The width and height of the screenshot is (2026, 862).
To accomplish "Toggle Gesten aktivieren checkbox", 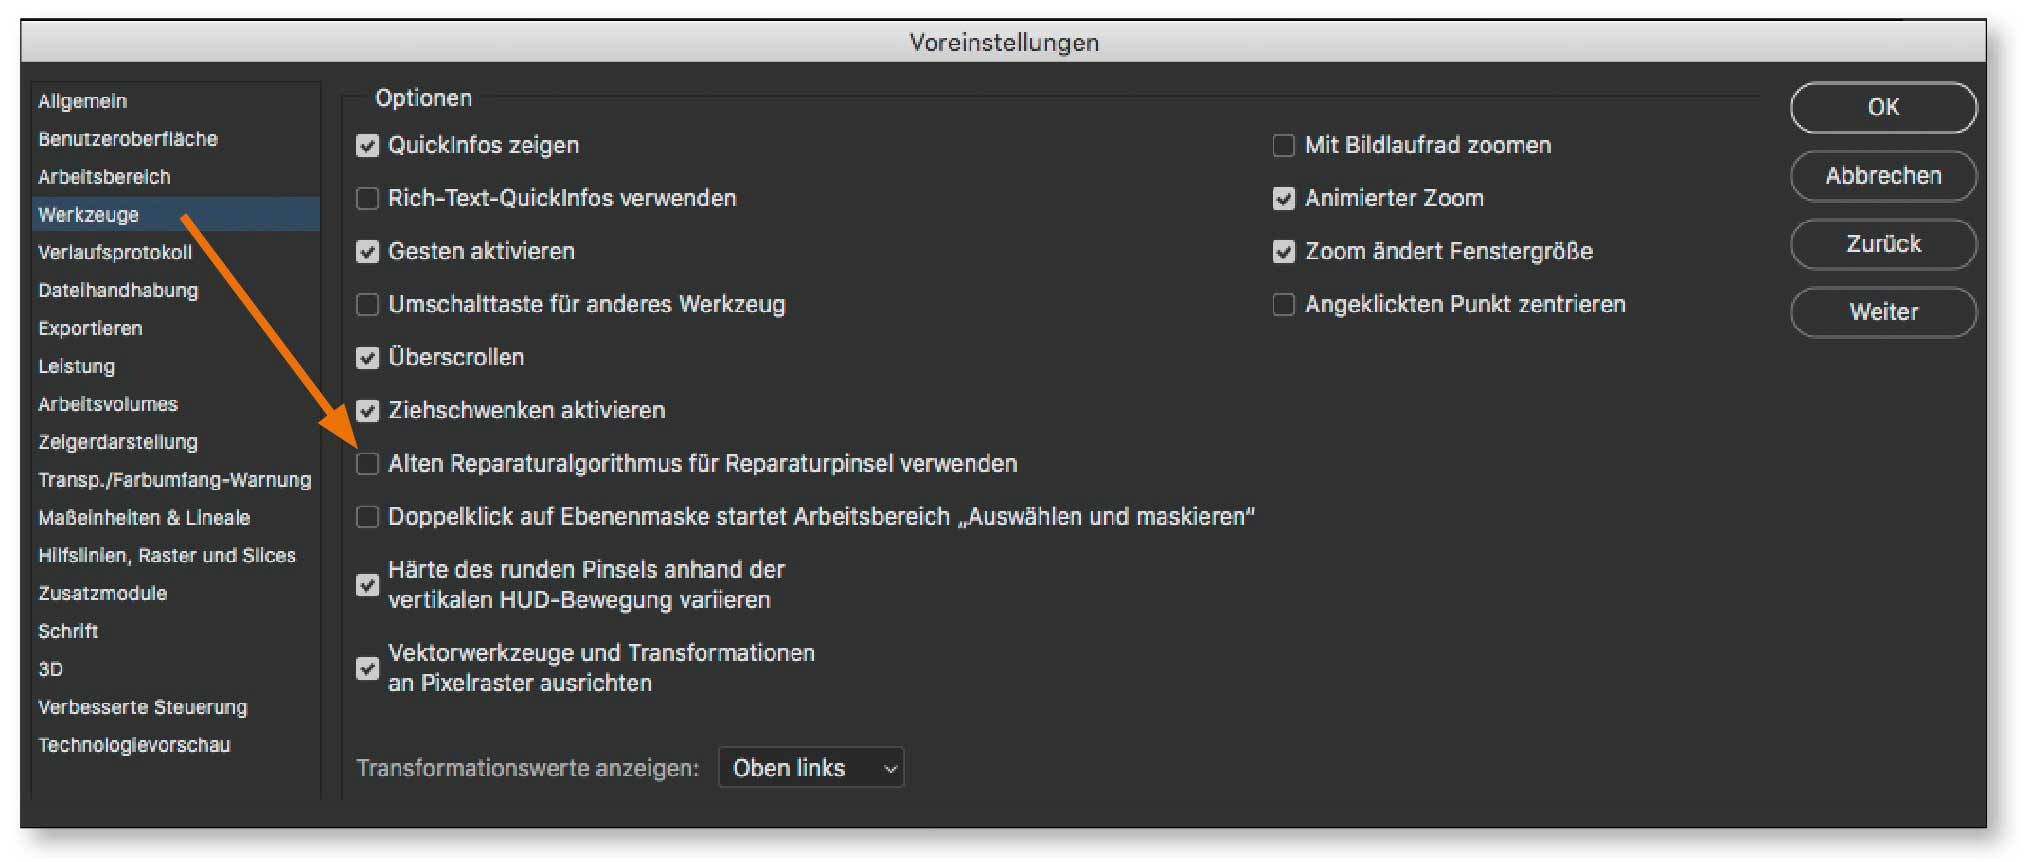I will (x=368, y=252).
